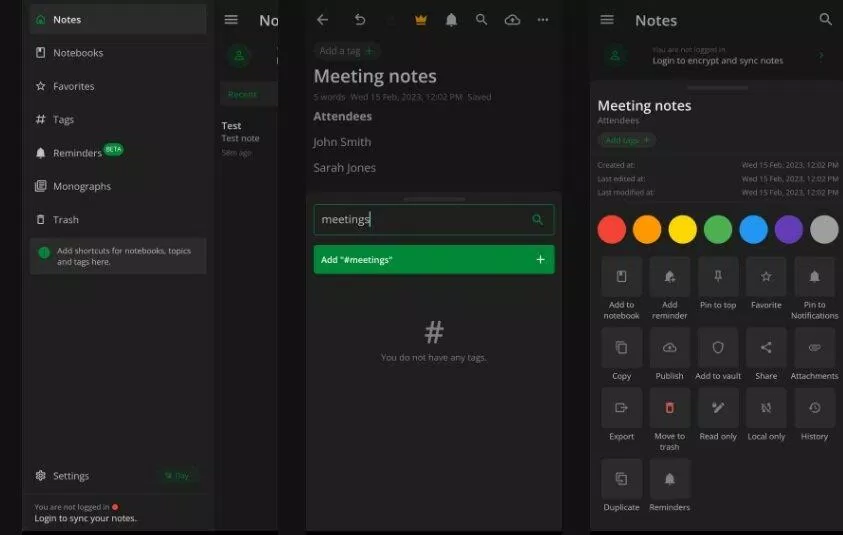The width and height of the screenshot is (843, 535).
Task: Select Reminders in the side menu
Action: point(77,153)
